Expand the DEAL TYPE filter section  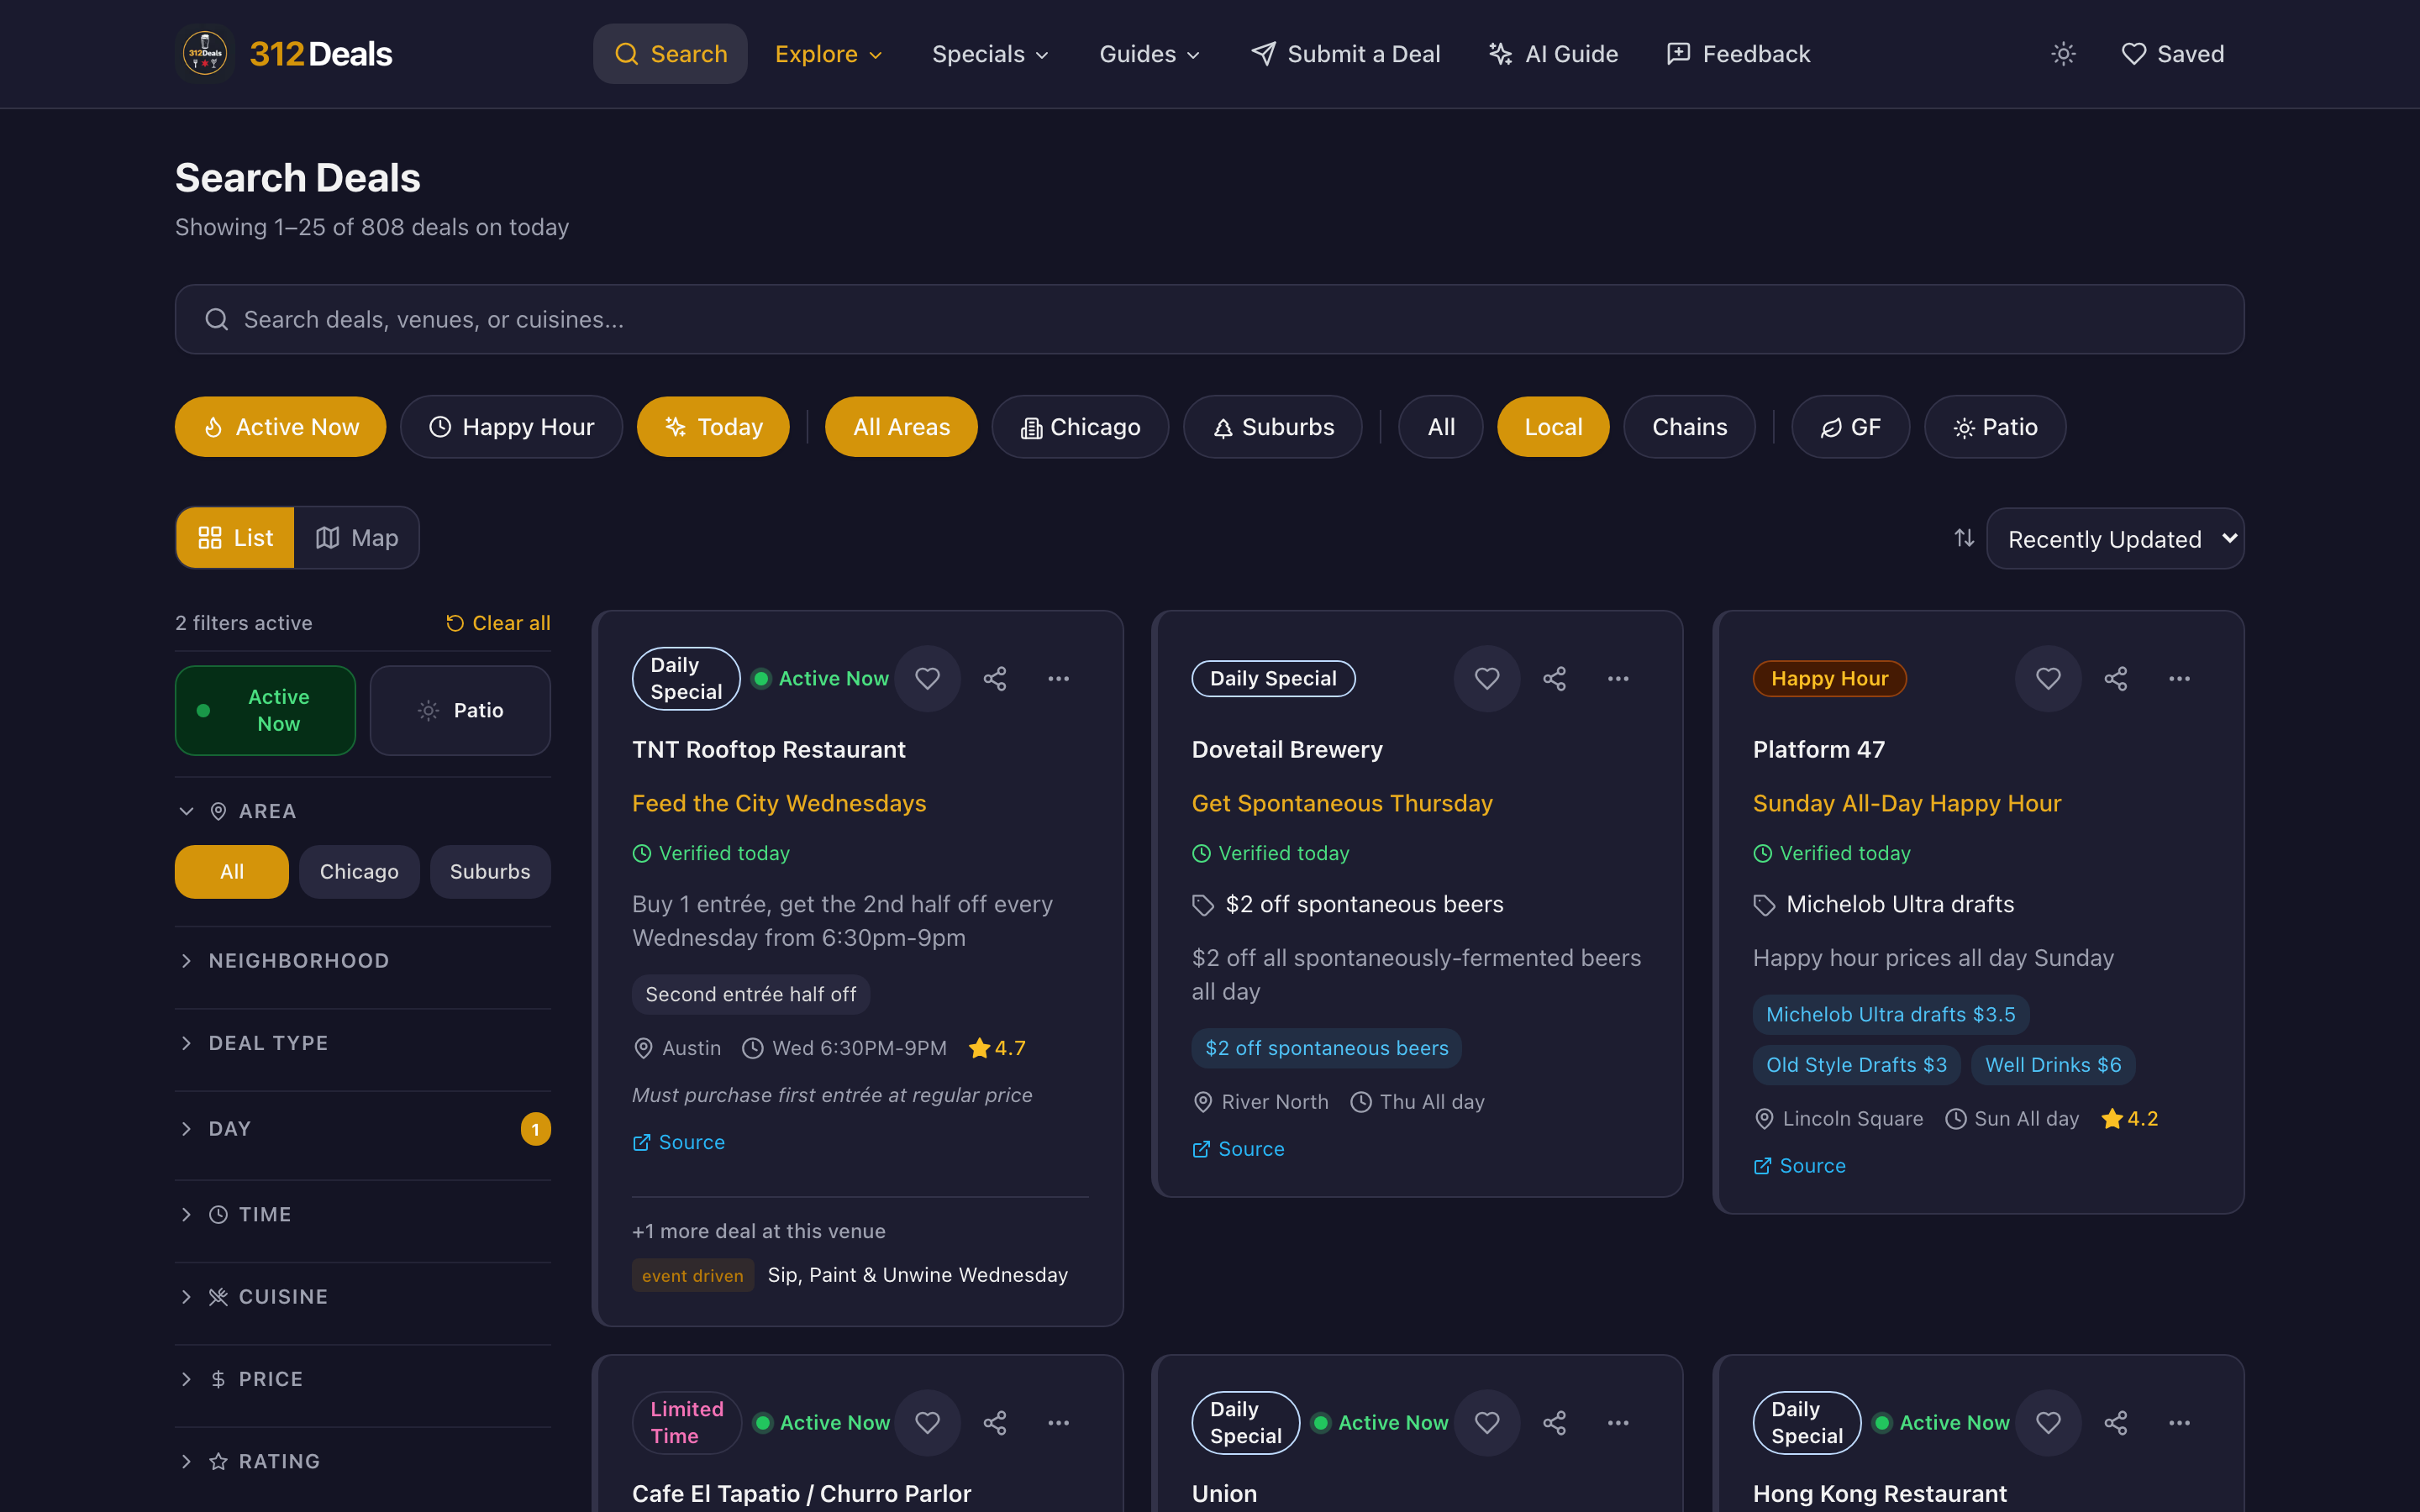363,1043
